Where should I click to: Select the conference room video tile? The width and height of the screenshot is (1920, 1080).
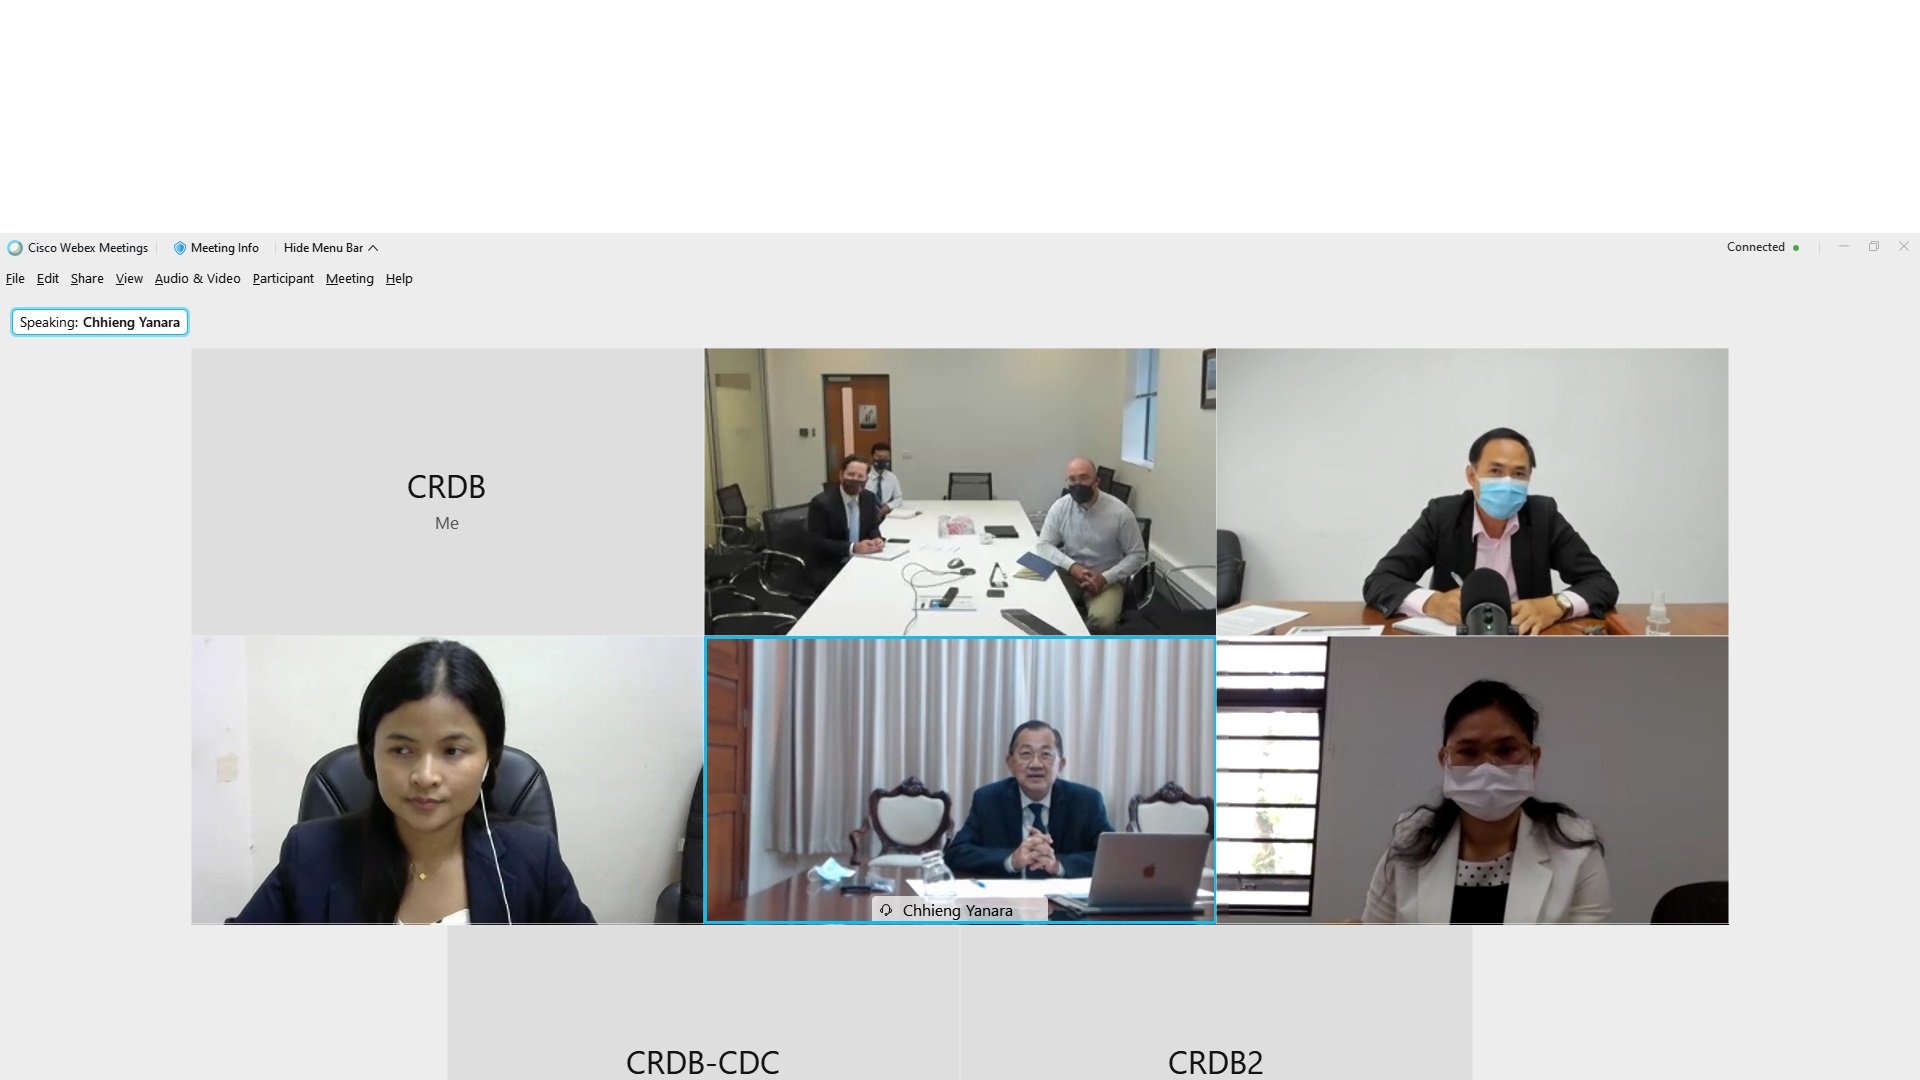coord(960,492)
